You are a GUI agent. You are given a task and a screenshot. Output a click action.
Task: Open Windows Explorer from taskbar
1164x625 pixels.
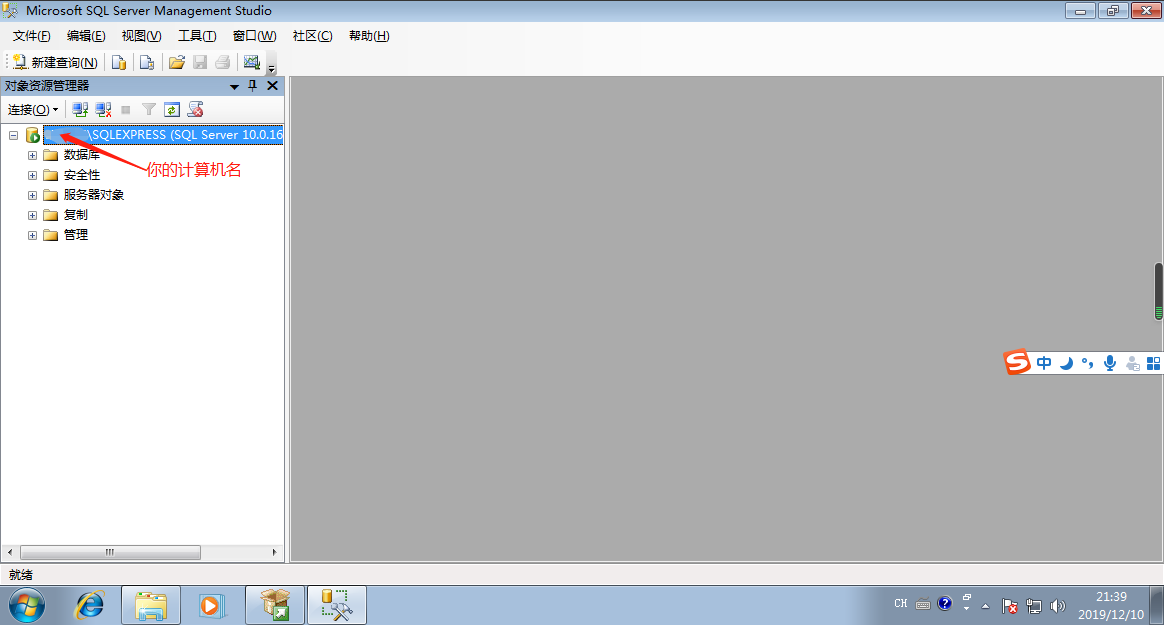[x=151, y=605]
